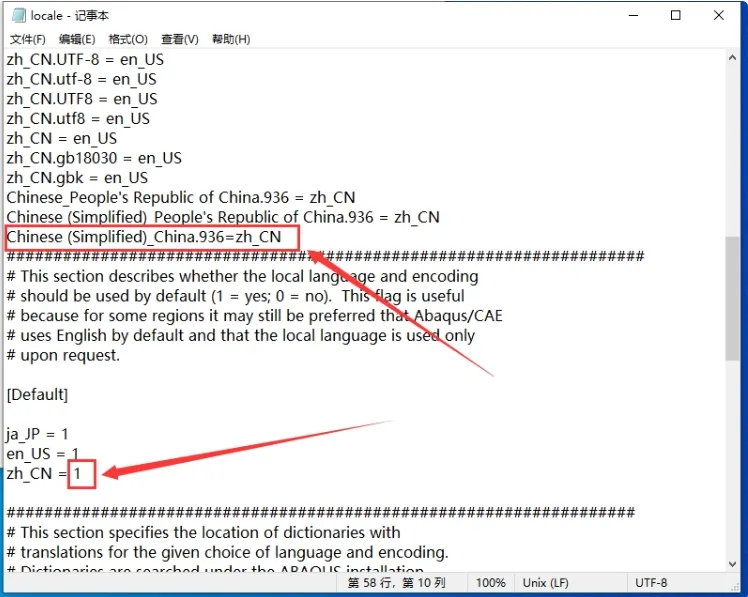Minimize the locale Notepad window
The image size is (748, 597).
[x=633, y=16]
